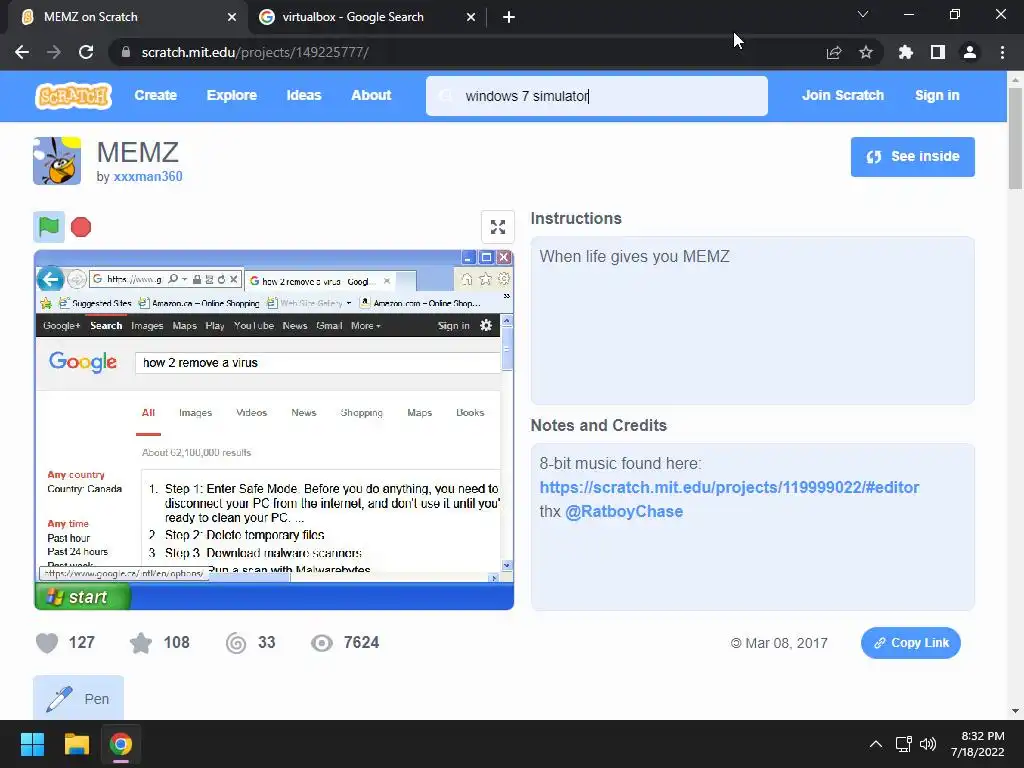This screenshot has height=768, width=1024.
Task: Click the See inside button
Action: pos(912,157)
